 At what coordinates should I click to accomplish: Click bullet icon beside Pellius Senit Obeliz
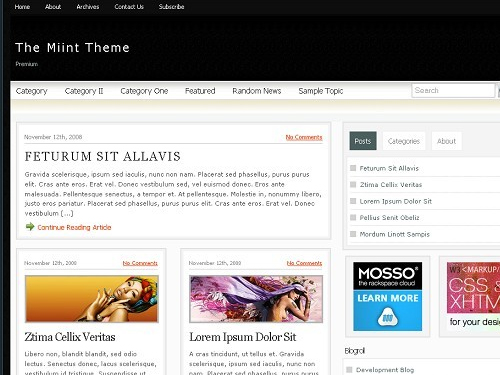click(353, 217)
